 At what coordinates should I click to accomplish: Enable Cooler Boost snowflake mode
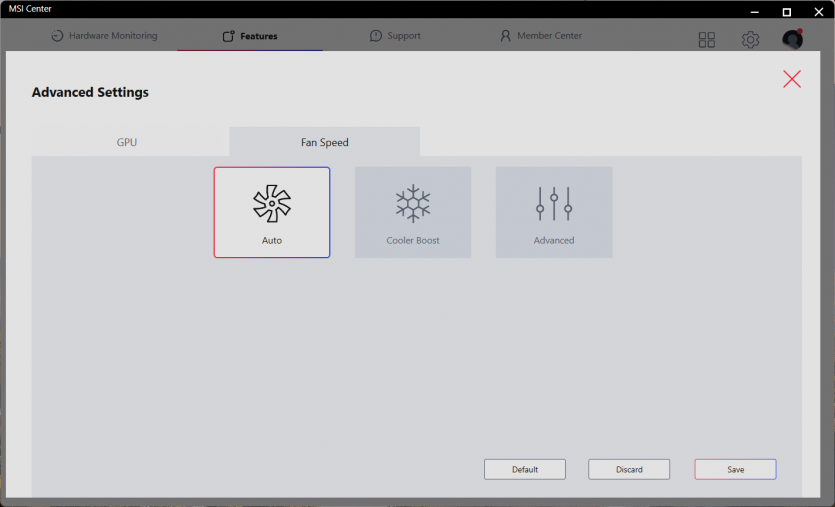tap(413, 212)
